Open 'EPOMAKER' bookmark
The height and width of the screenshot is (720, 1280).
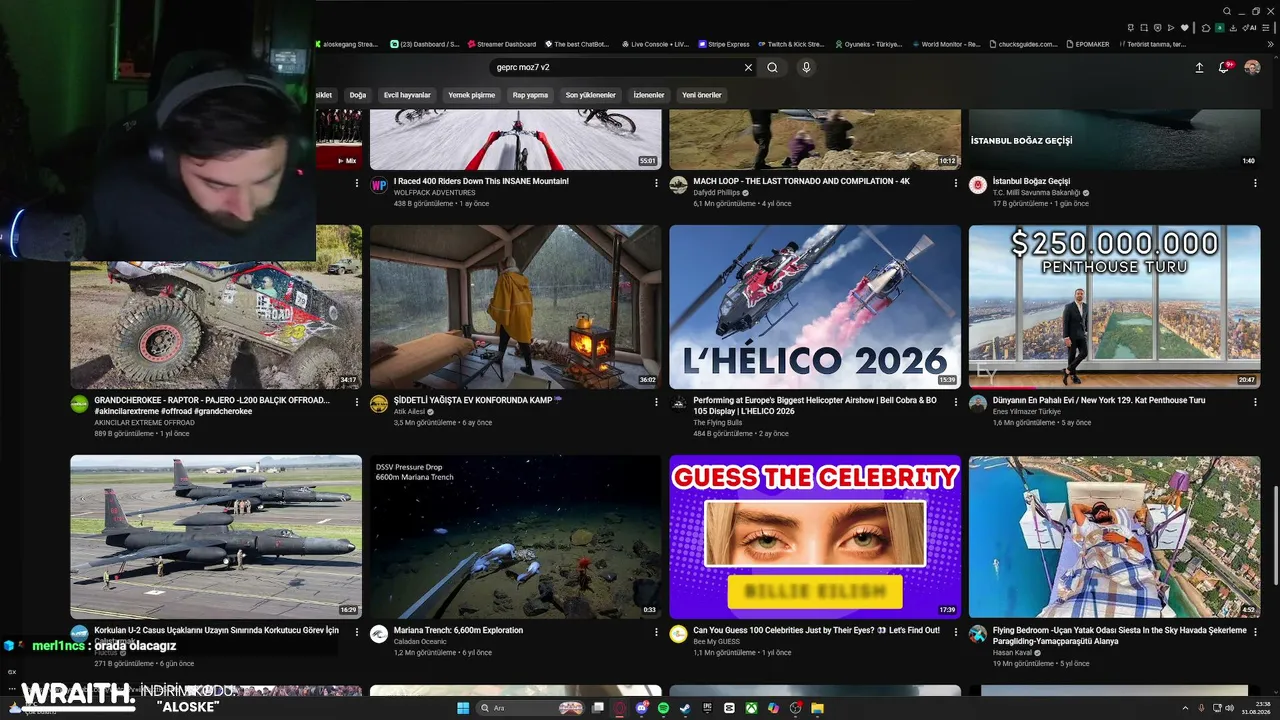click(1087, 44)
